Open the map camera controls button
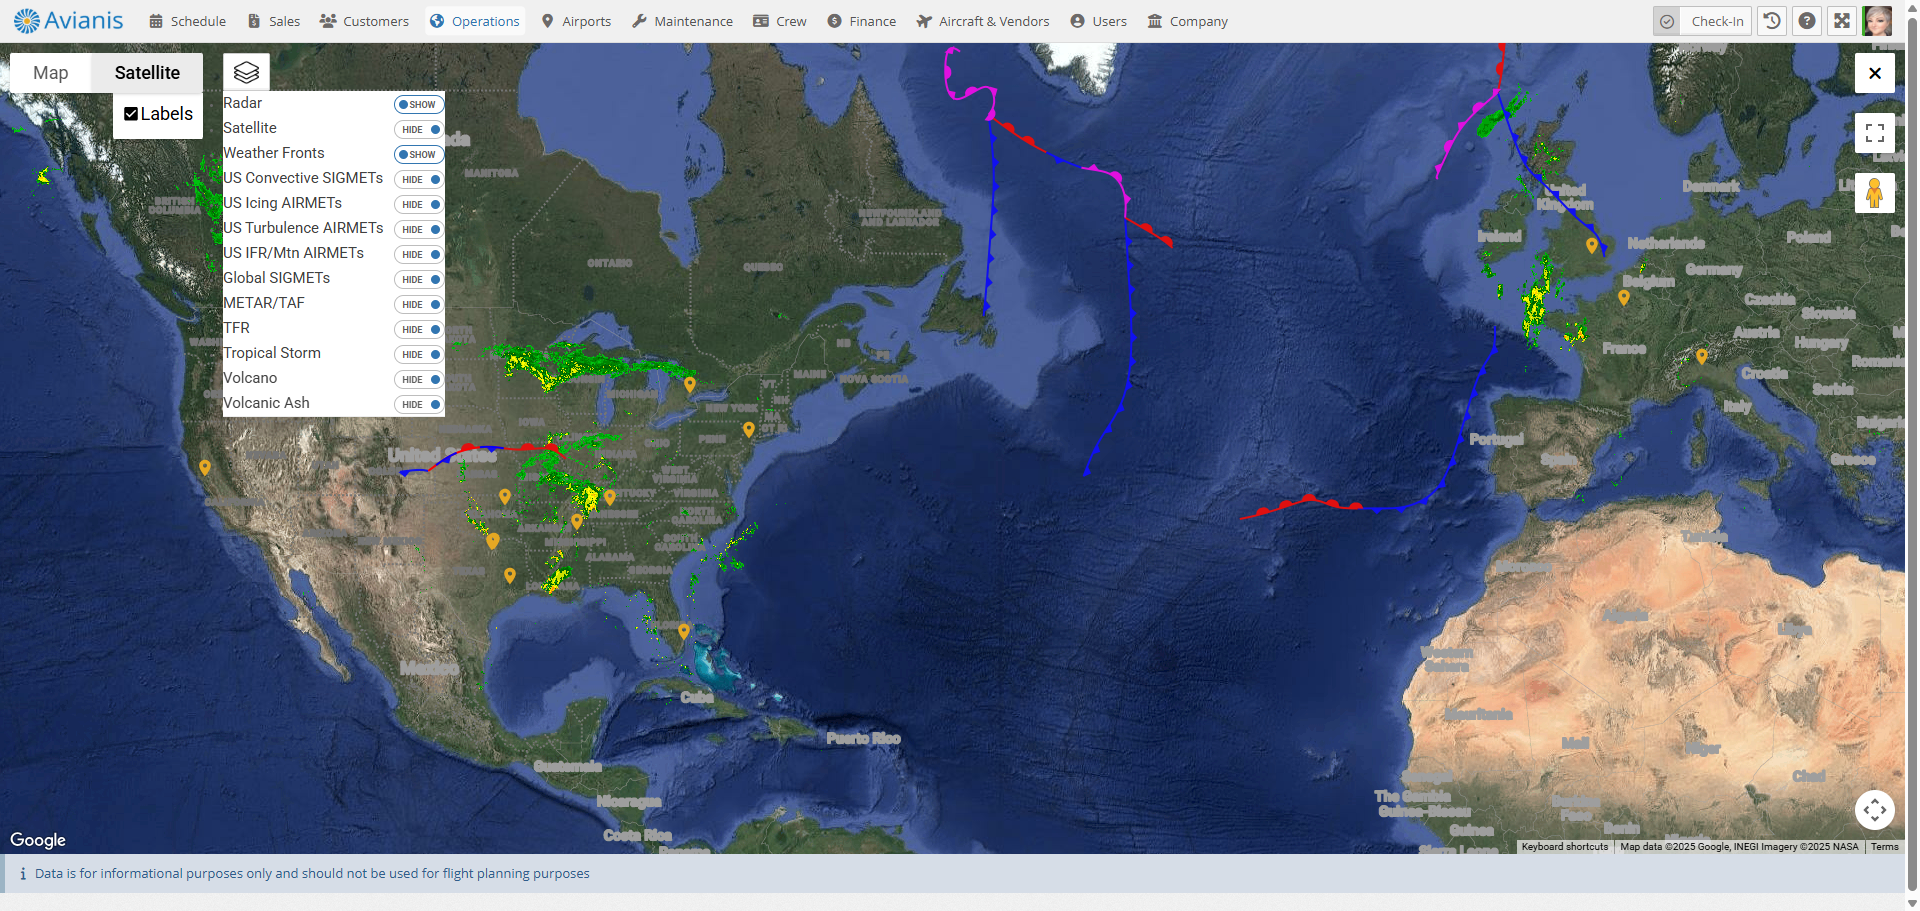 [1874, 809]
